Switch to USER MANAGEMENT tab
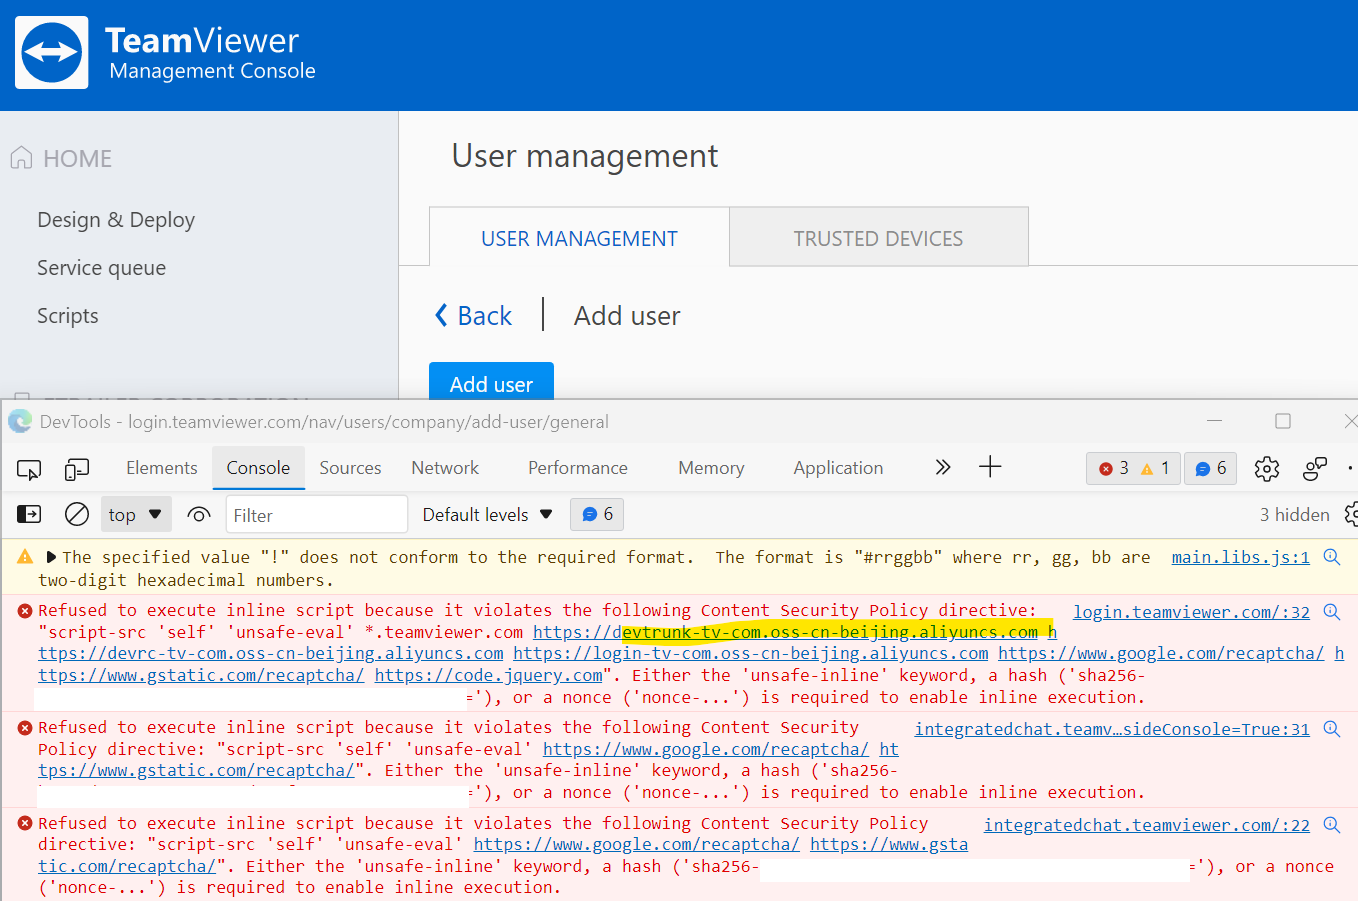This screenshot has width=1358, height=901. pyautogui.click(x=579, y=238)
